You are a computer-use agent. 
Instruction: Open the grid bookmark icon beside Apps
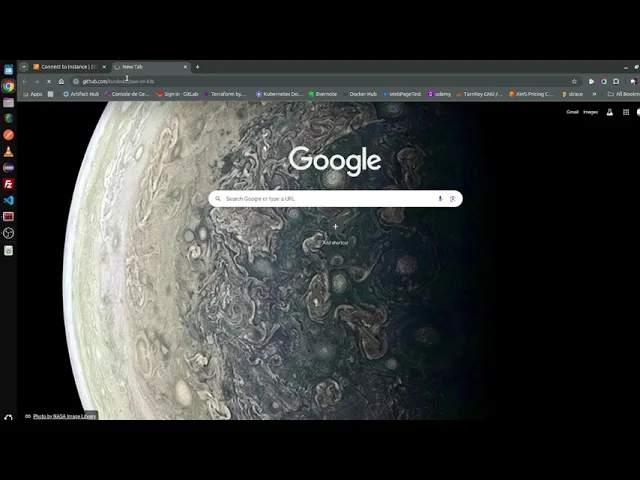click(51, 94)
